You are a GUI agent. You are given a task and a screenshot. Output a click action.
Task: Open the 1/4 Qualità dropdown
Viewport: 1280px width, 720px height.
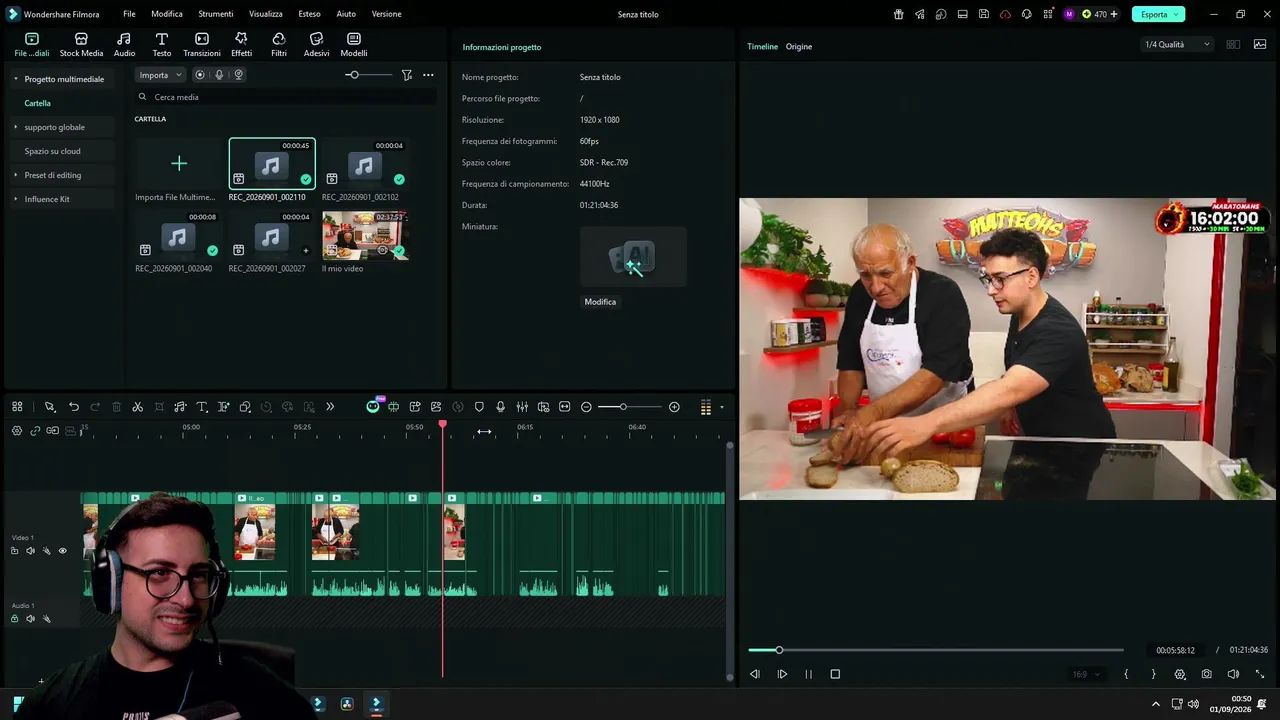pyautogui.click(x=1177, y=44)
